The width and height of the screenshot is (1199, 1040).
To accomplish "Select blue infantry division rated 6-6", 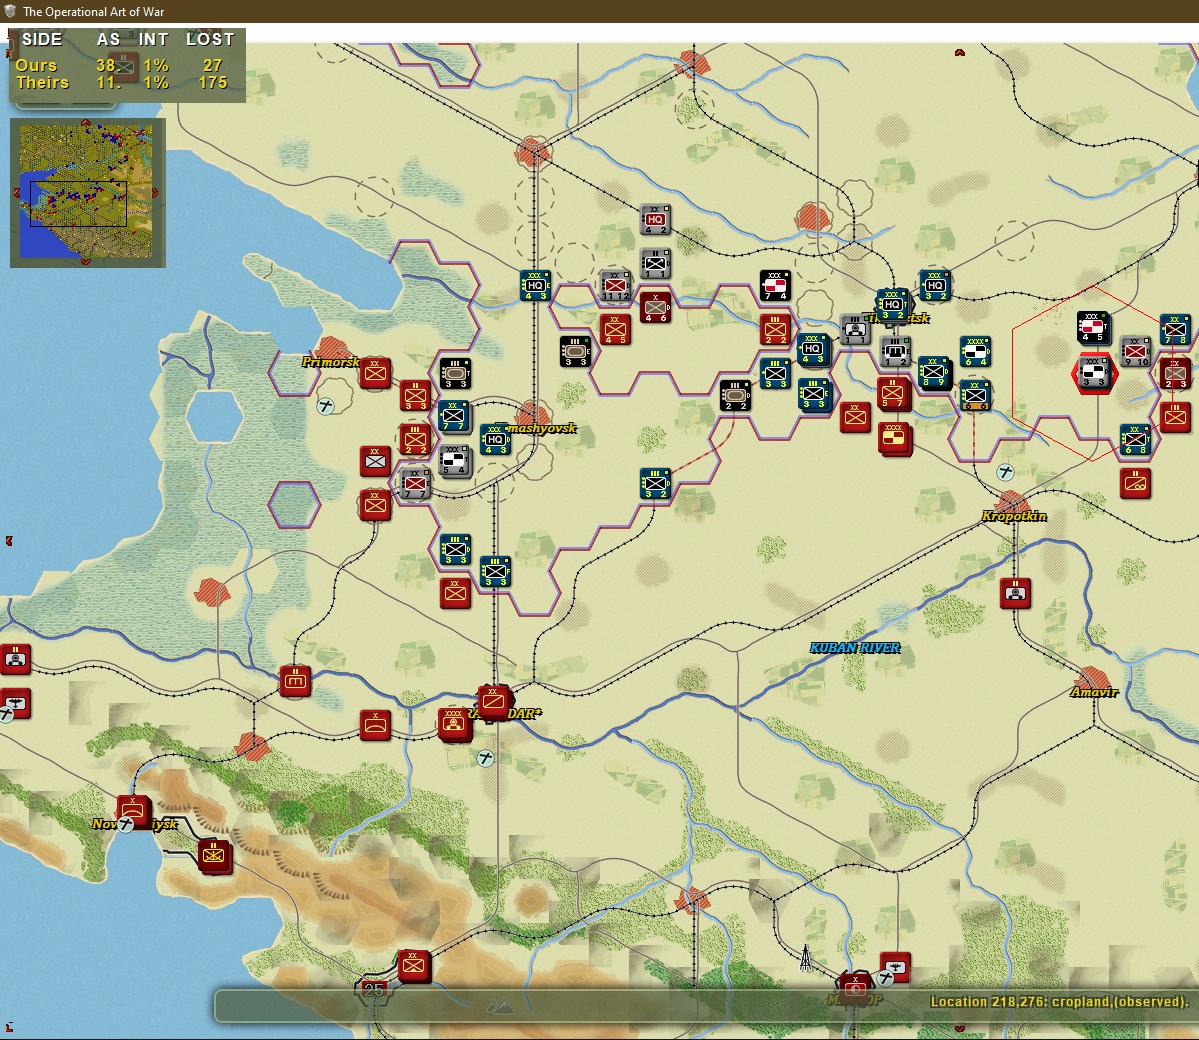I will 975,395.
